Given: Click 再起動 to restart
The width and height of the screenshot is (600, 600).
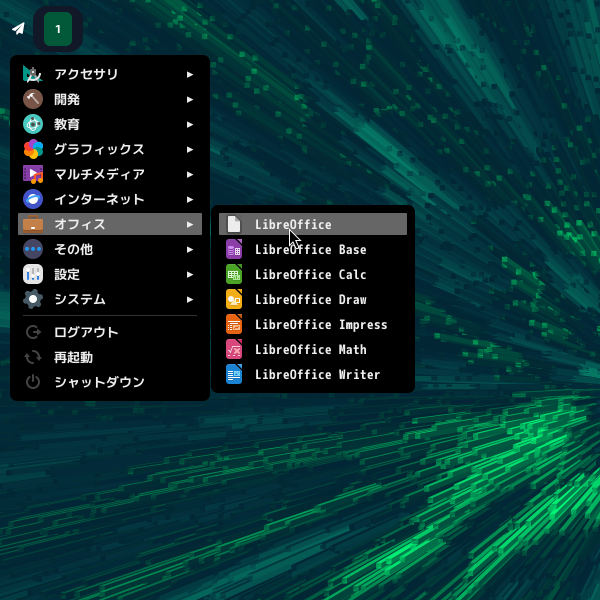Looking at the screenshot, I should (x=73, y=357).
